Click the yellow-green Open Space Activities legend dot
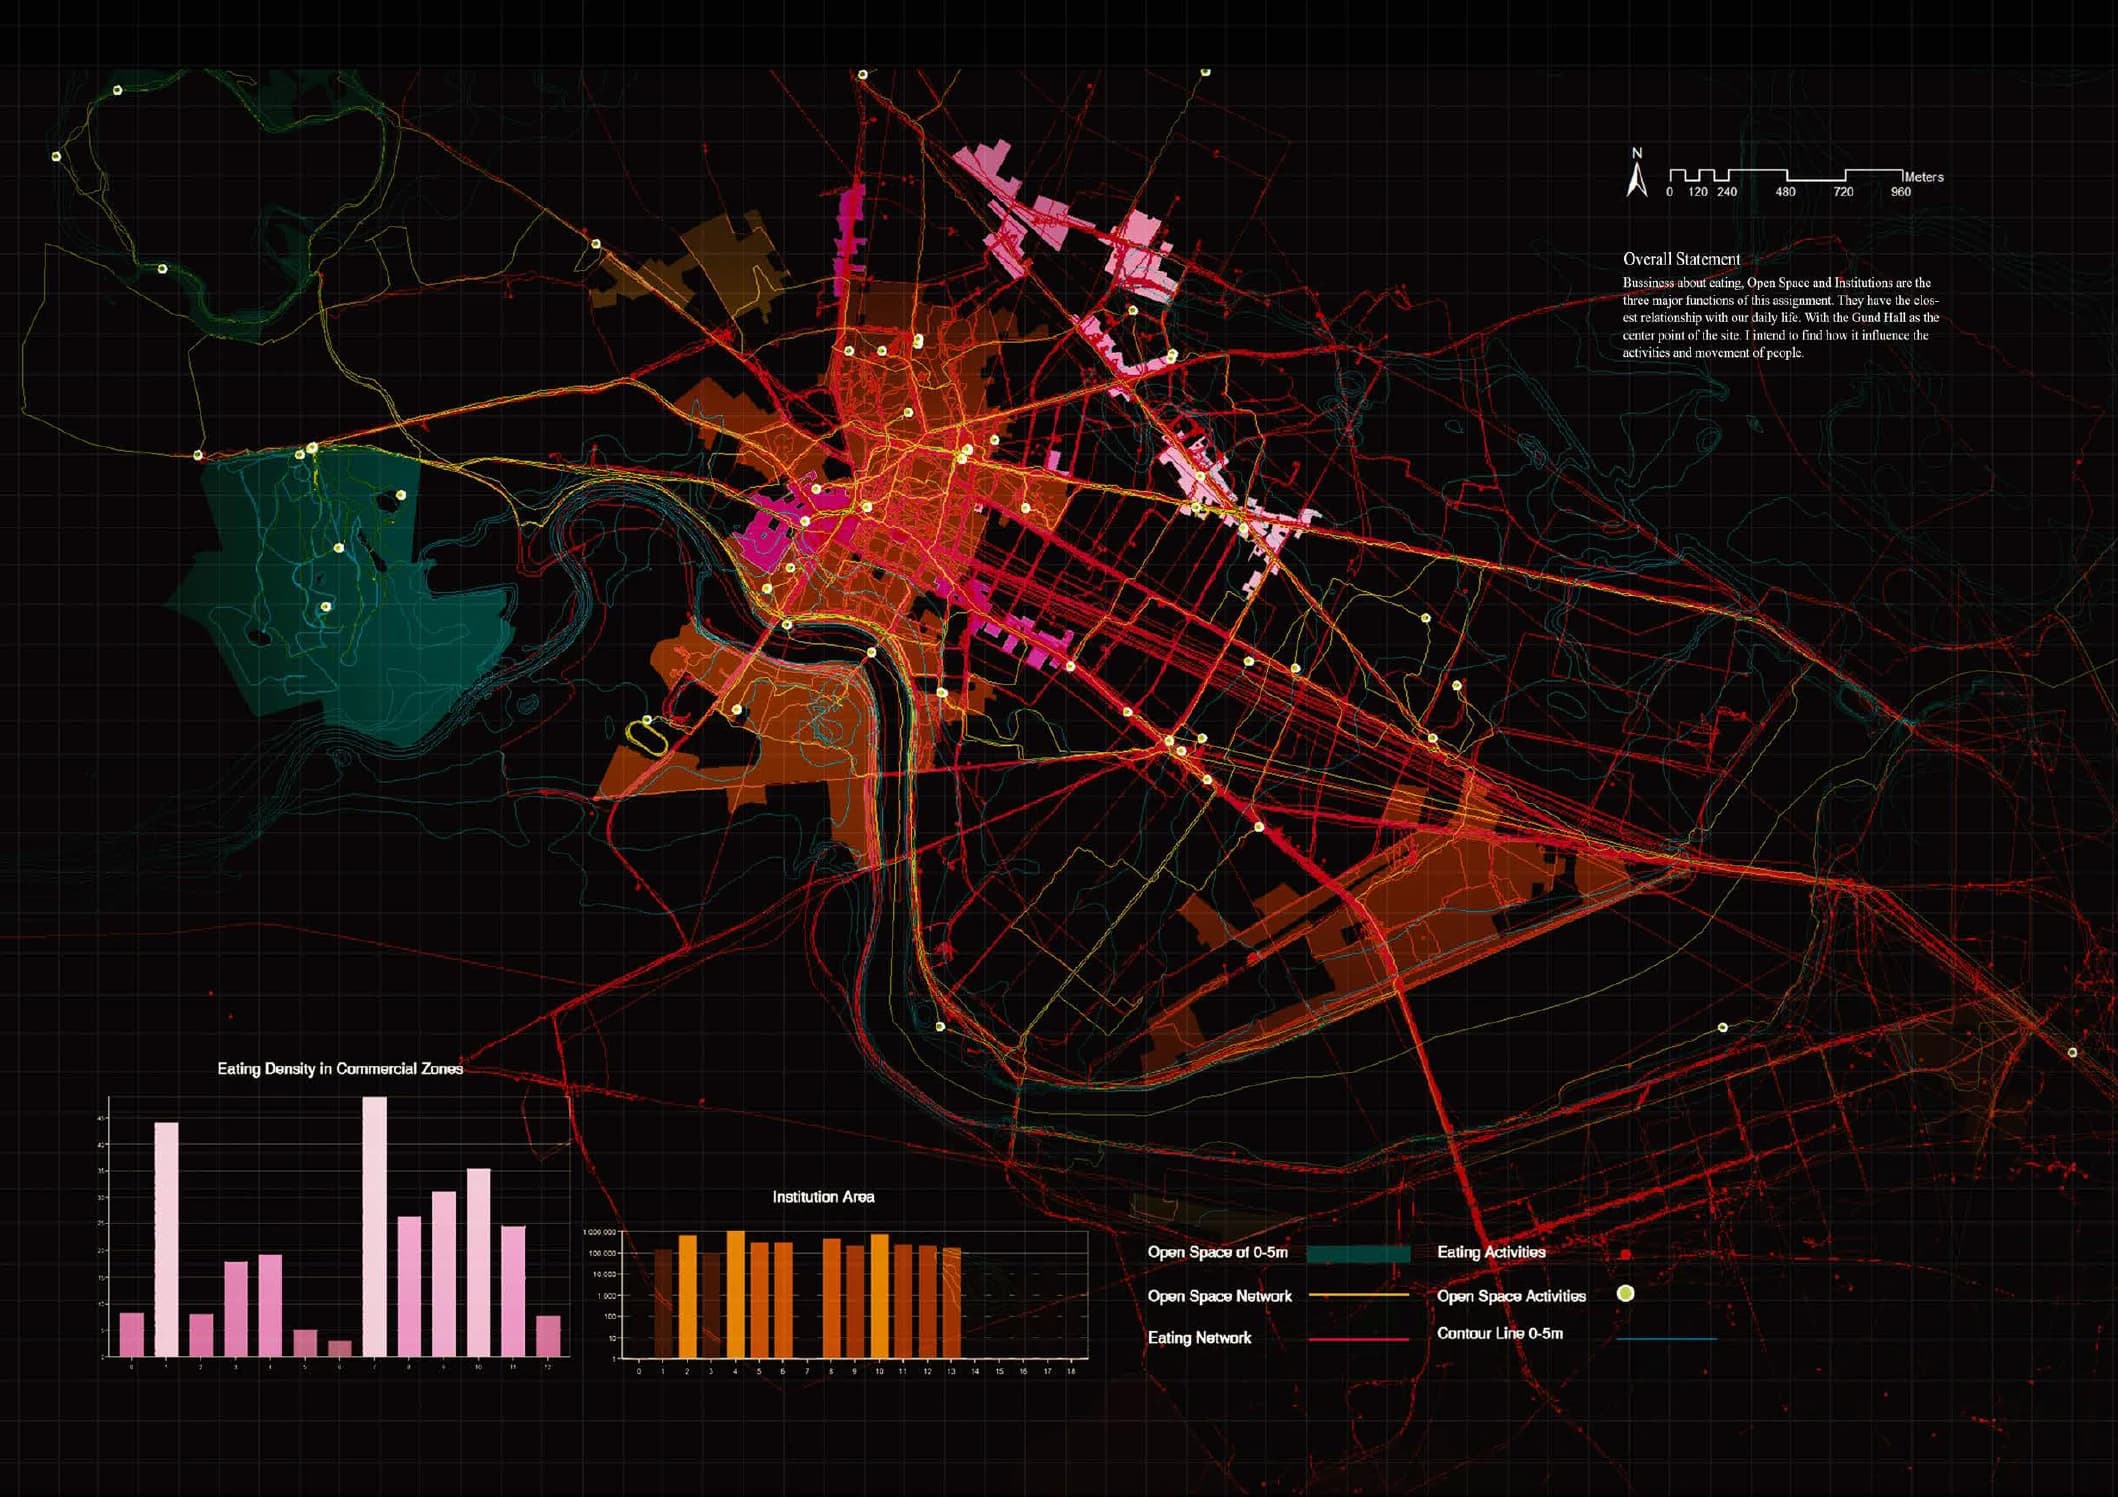The image size is (2118, 1497). coord(1626,1294)
